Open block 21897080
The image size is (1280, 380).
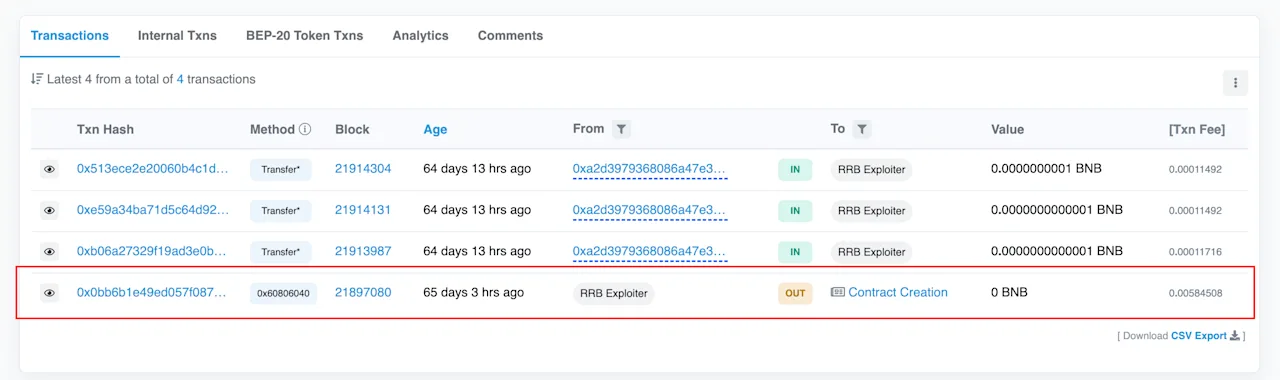pos(363,292)
